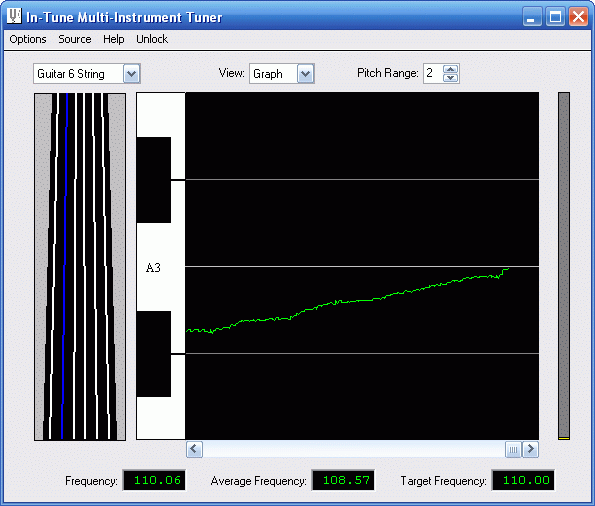Image resolution: width=595 pixels, height=506 pixels.
Task: Click the Pitch Range value field
Action: tap(433, 73)
